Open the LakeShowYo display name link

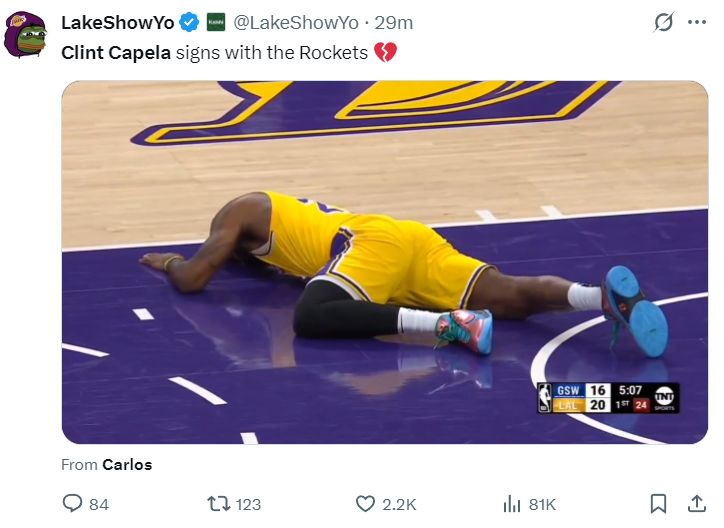[x=117, y=23]
